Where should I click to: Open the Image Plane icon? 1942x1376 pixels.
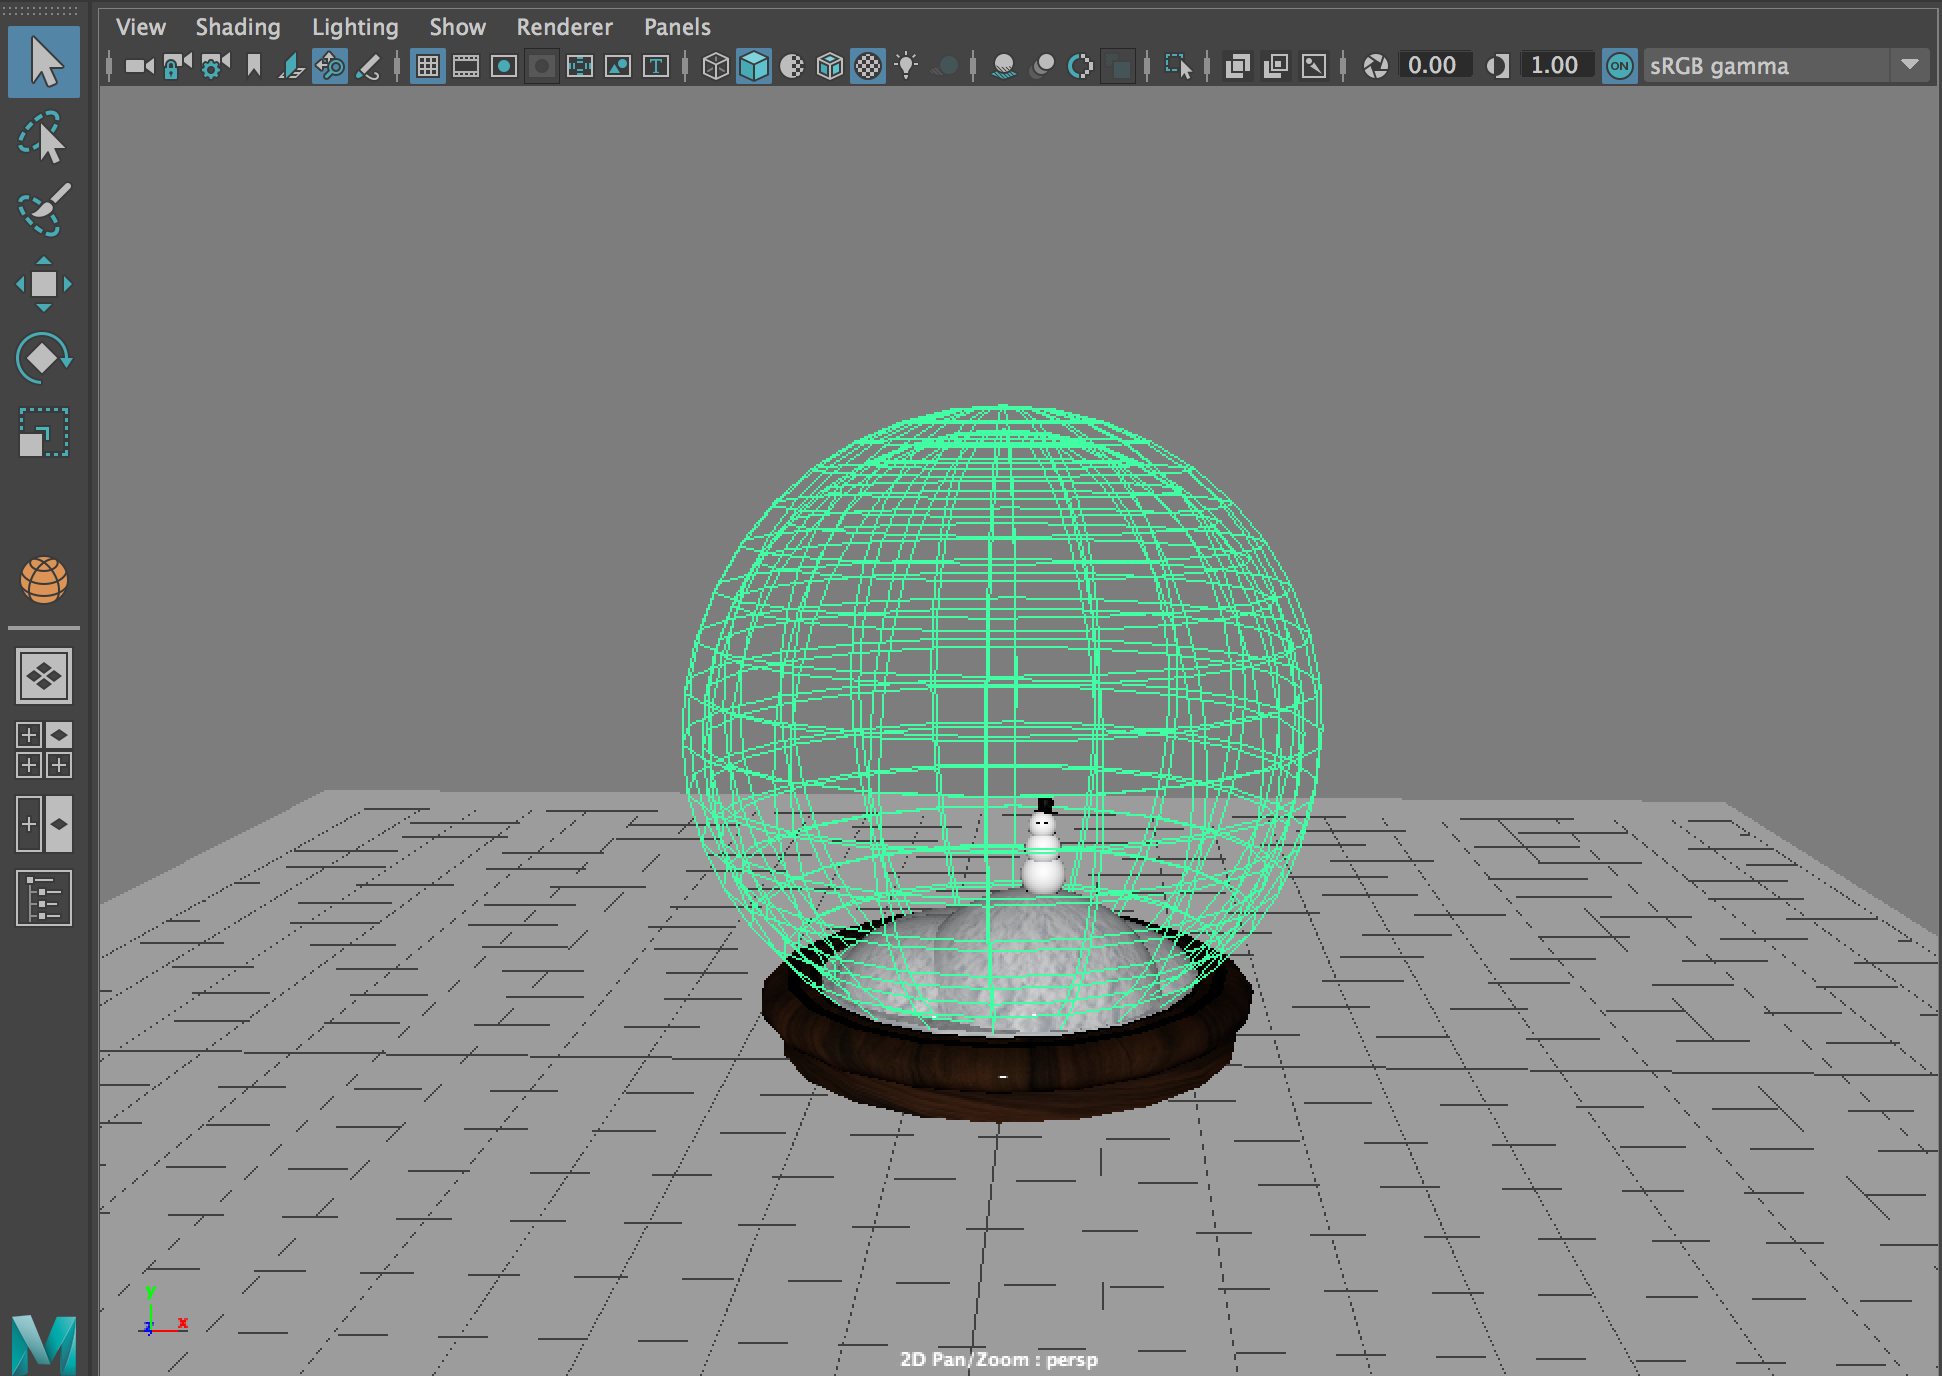pyautogui.click(x=291, y=66)
